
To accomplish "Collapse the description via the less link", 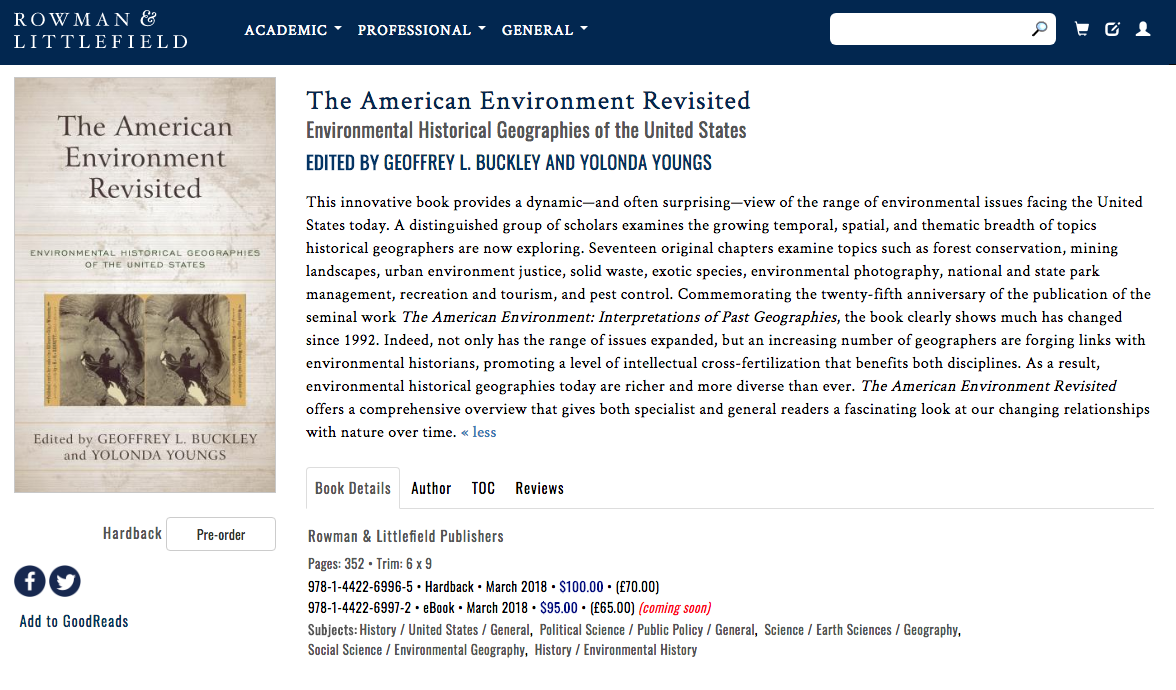I will tap(478, 432).
